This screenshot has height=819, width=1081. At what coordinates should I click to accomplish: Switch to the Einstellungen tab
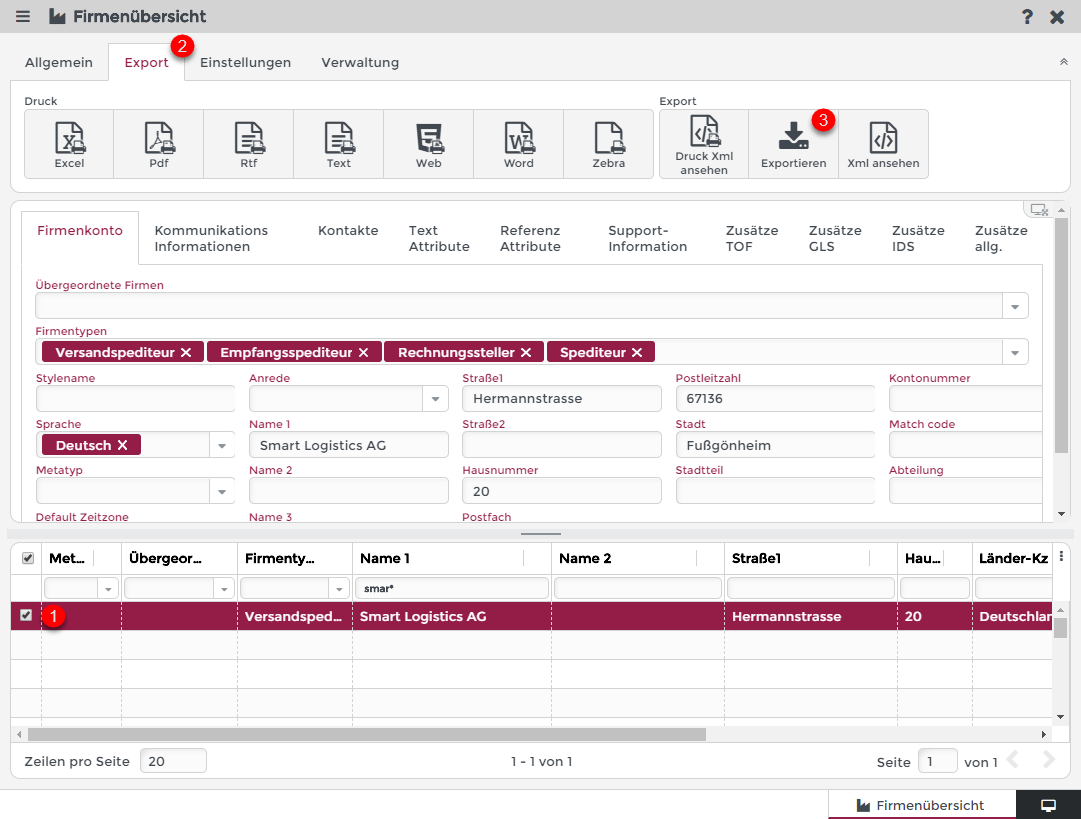tap(245, 62)
